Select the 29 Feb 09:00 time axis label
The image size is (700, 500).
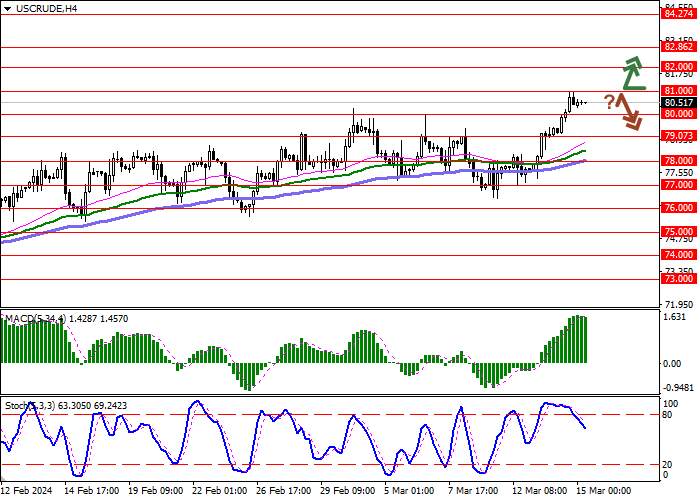(348, 491)
